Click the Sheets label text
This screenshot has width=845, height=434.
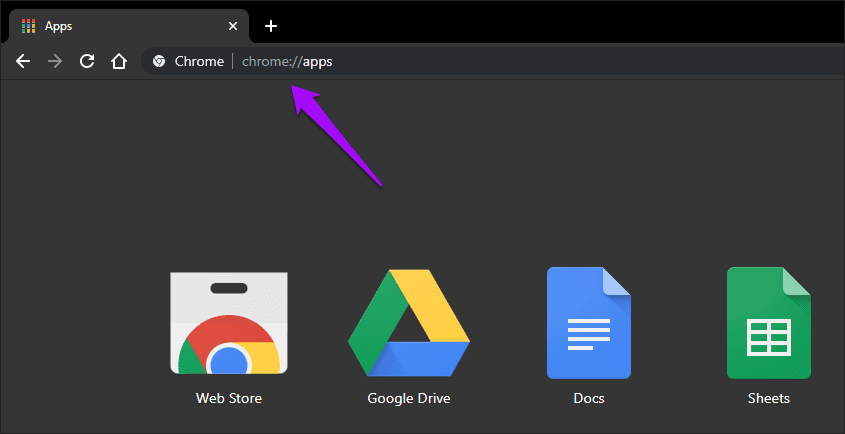pyautogui.click(x=769, y=398)
